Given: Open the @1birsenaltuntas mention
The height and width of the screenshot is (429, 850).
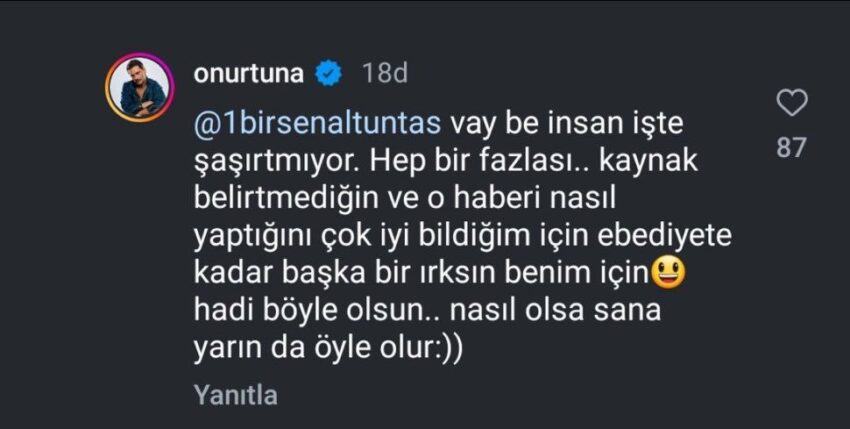Looking at the screenshot, I should click(316, 123).
